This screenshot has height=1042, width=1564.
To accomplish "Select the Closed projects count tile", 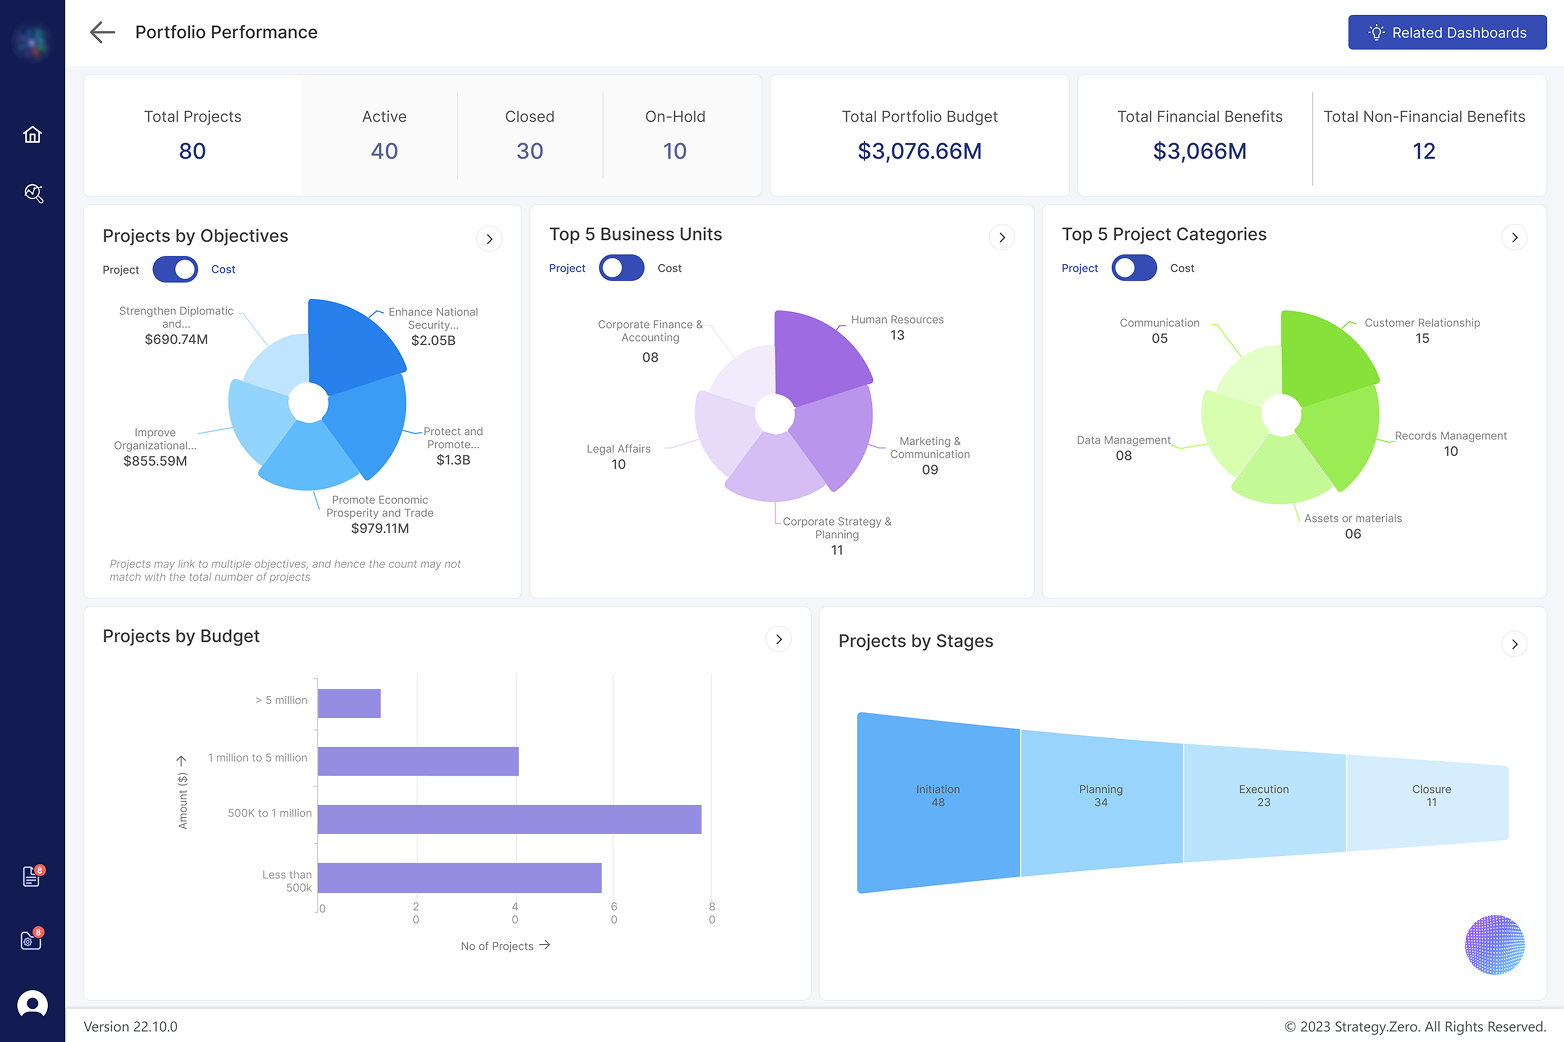I will coord(529,135).
